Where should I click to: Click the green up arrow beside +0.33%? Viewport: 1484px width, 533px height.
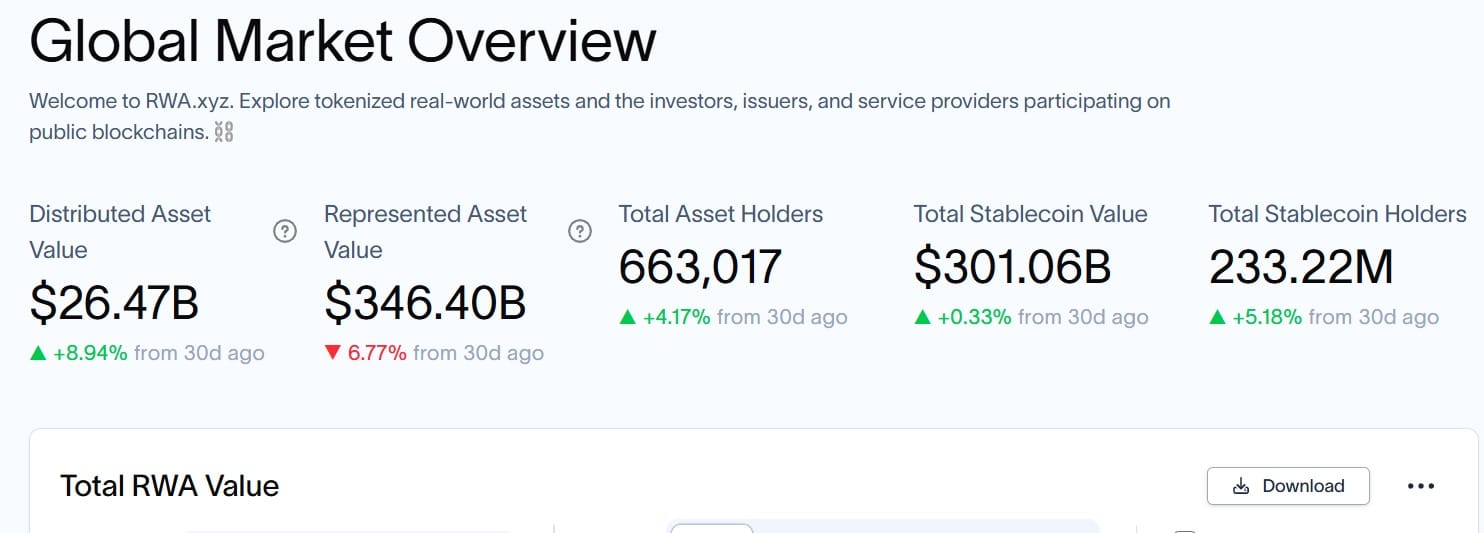coord(923,317)
